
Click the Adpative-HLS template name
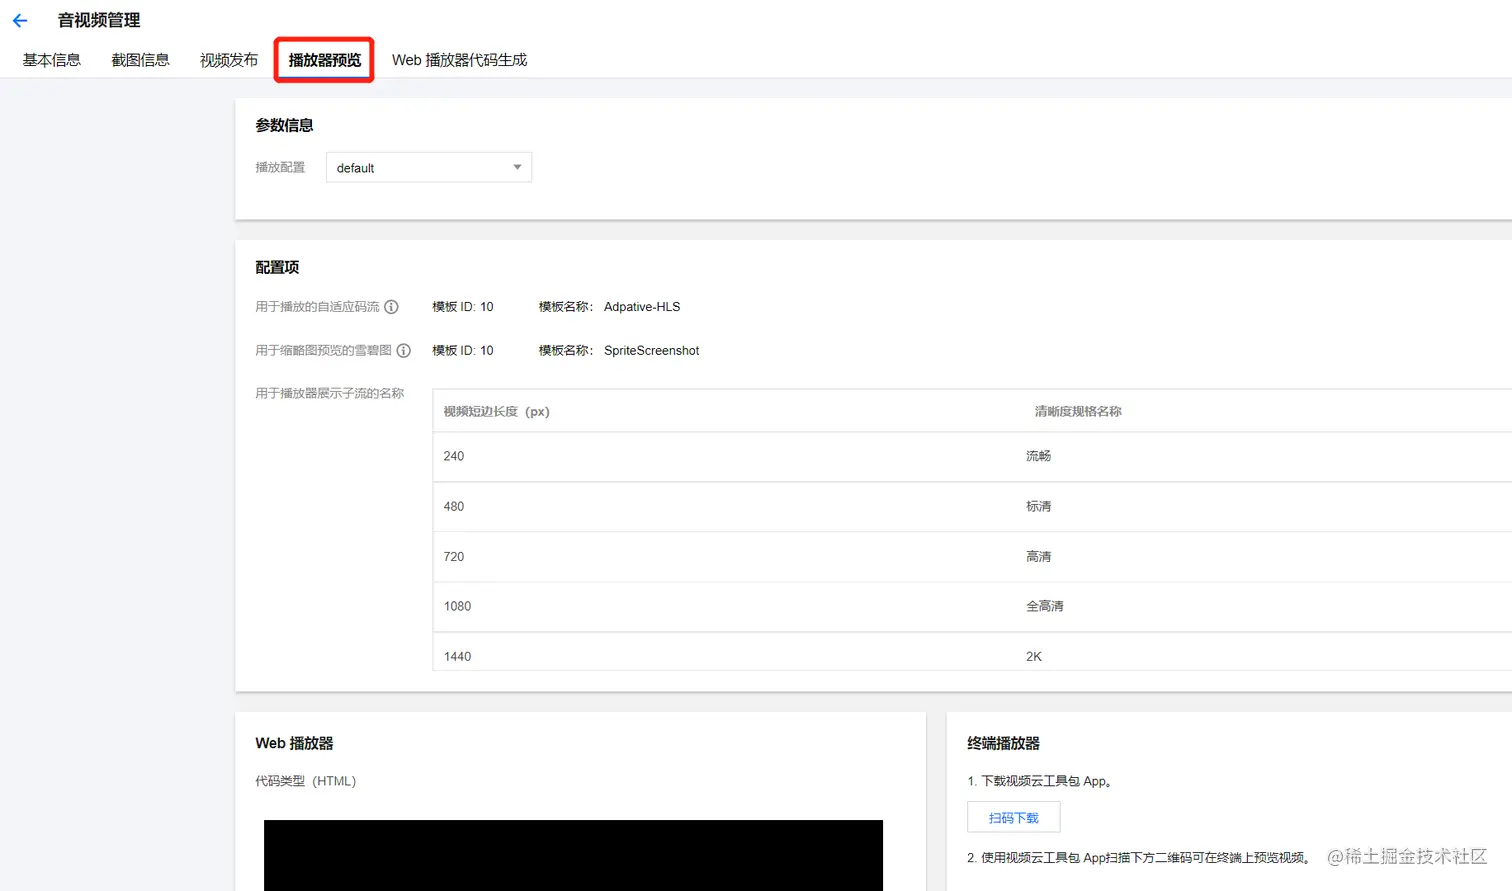[642, 307]
